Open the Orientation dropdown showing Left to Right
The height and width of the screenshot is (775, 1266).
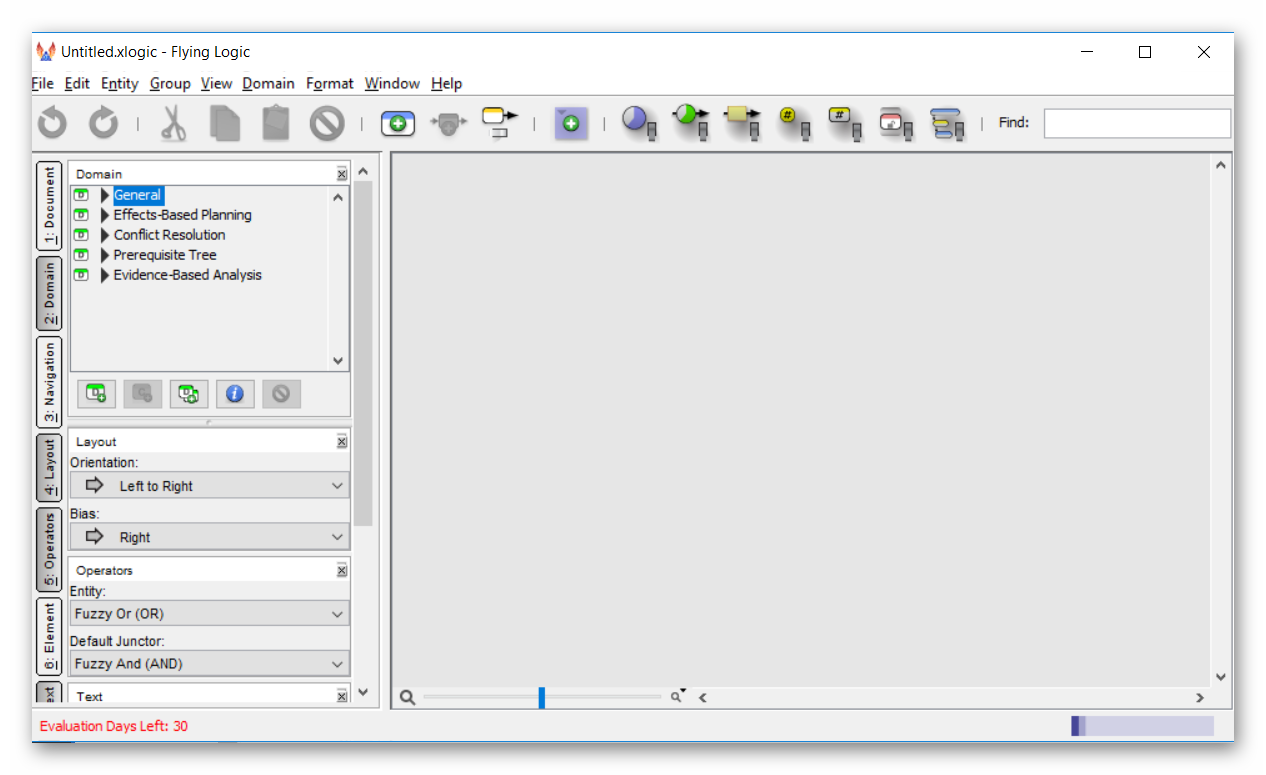tap(209, 486)
